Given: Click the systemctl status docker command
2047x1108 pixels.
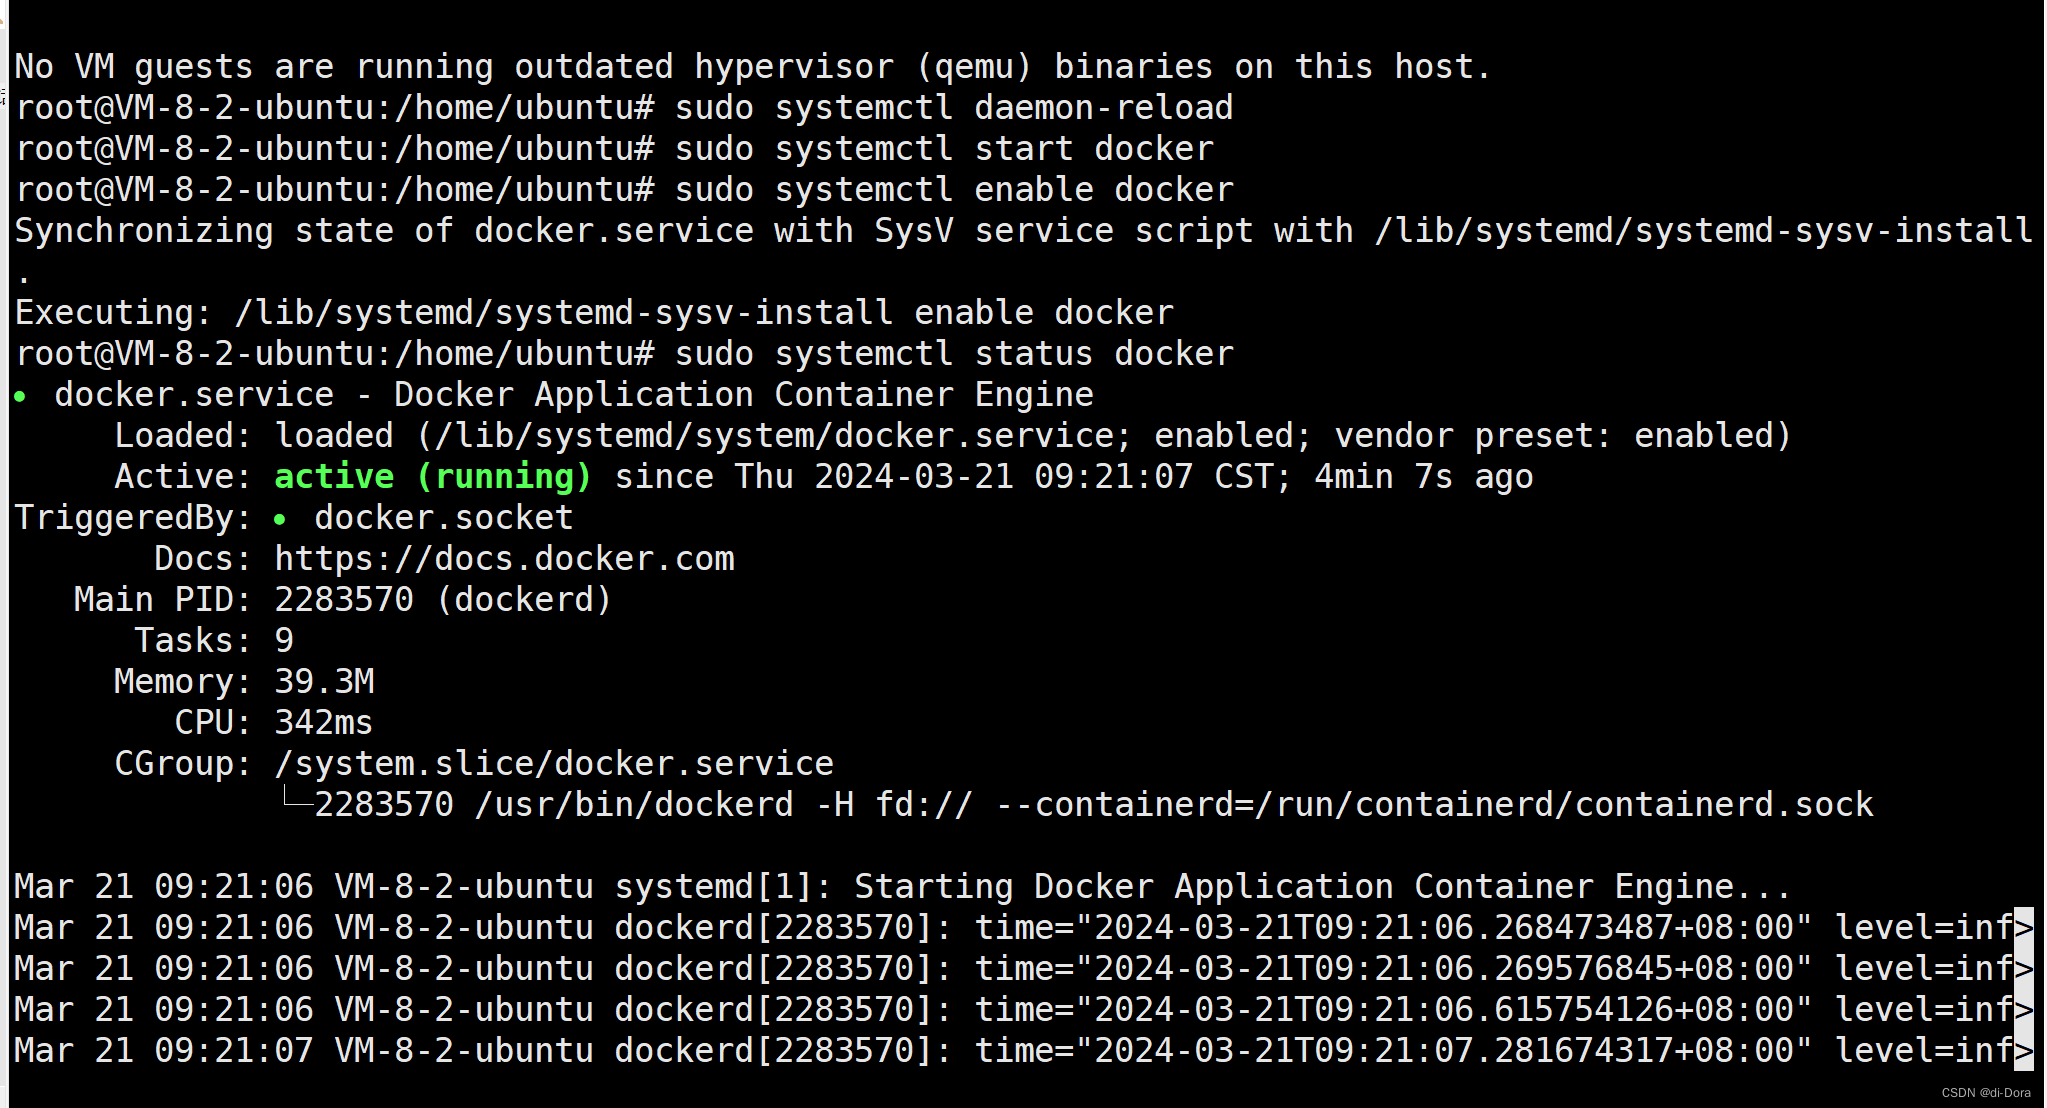Looking at the screenshot, I should [953, 354].
